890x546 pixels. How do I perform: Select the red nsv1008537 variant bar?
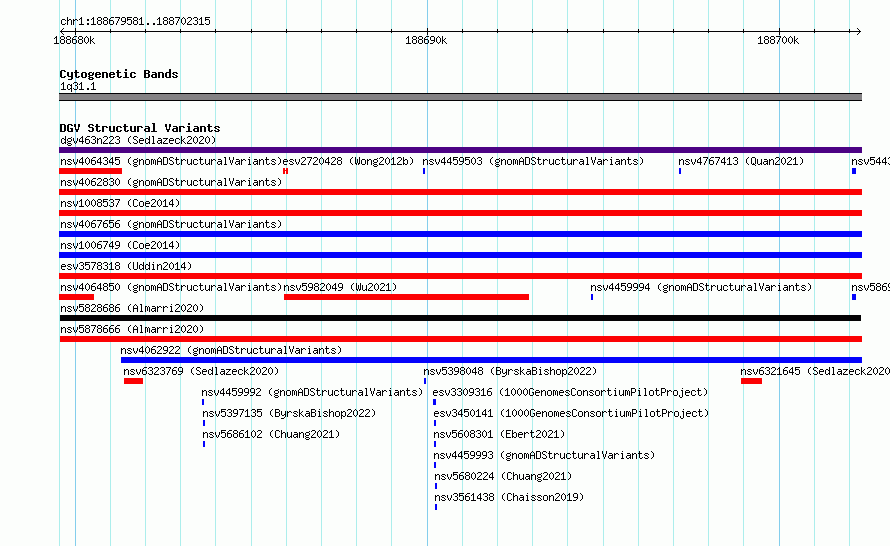[x=460, y=213]
